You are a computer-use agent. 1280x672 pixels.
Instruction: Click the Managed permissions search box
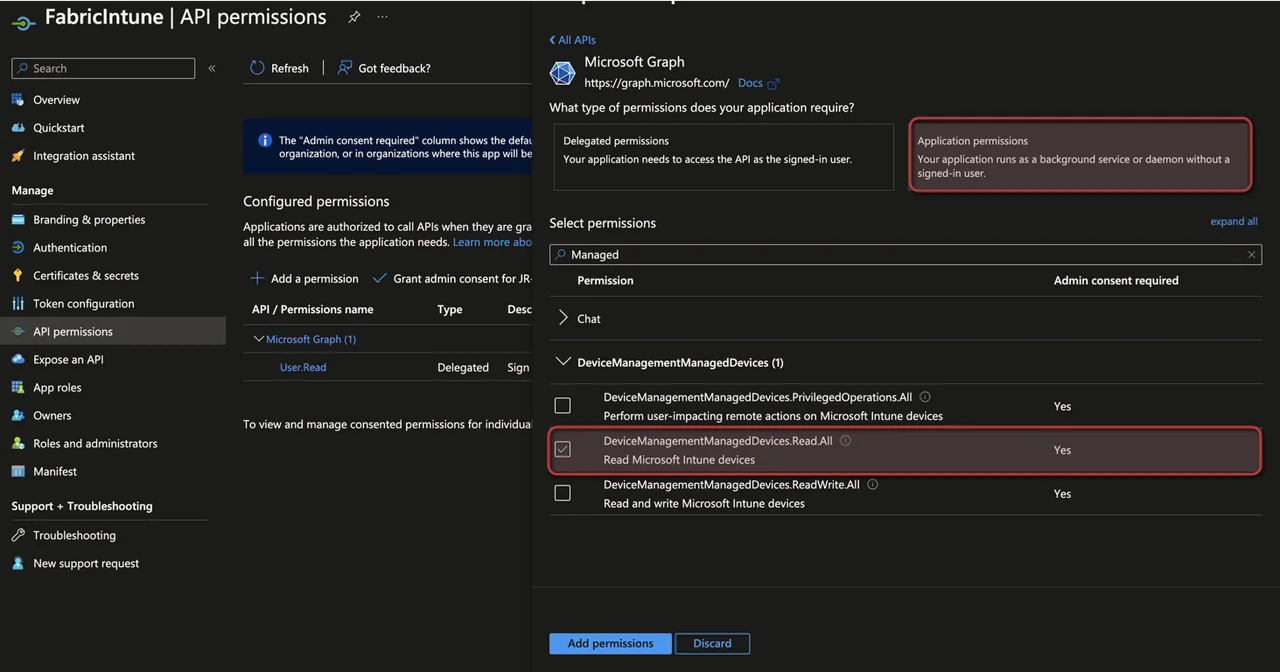[x=905, y=255]
